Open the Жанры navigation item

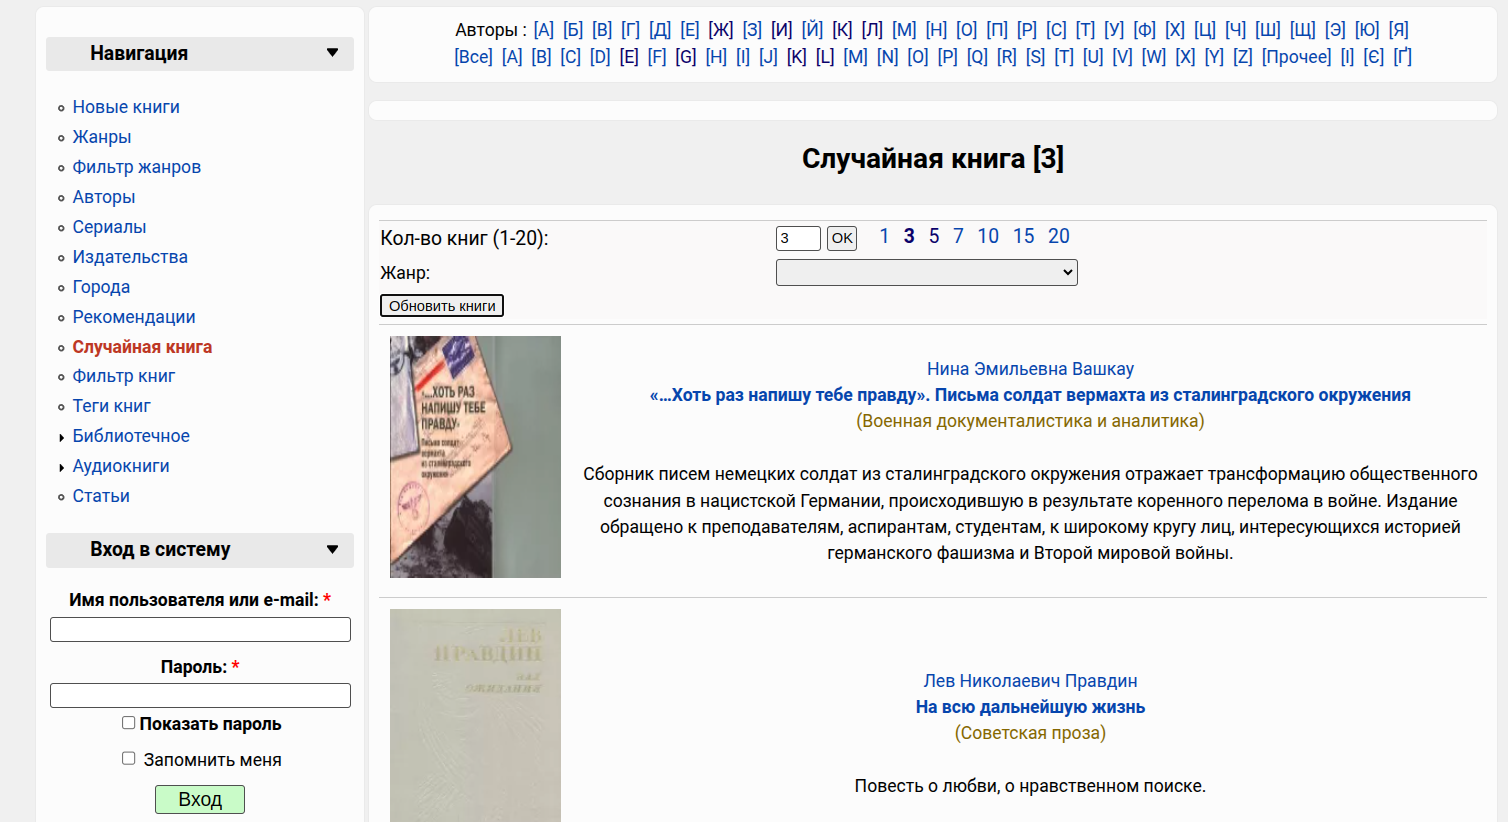coord(102,137)
